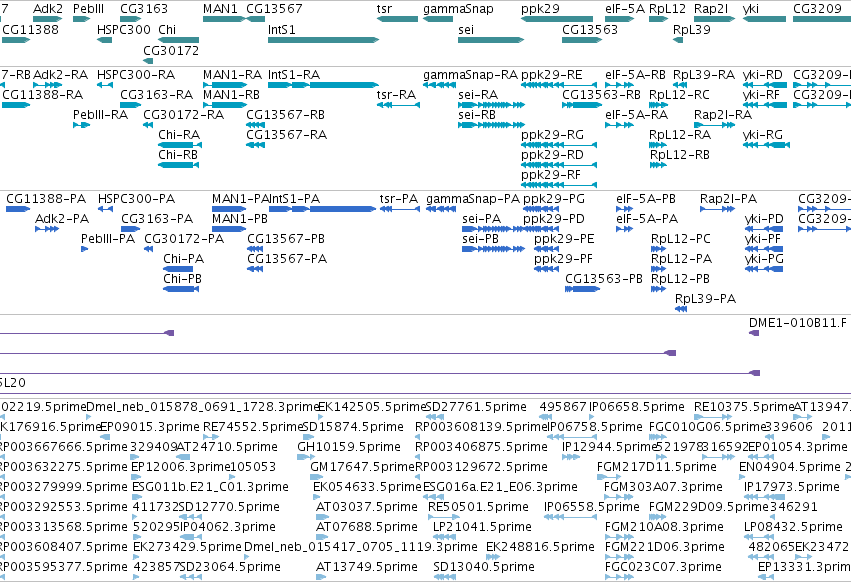Click the IntS1-PA coding feature

(323, 209)
